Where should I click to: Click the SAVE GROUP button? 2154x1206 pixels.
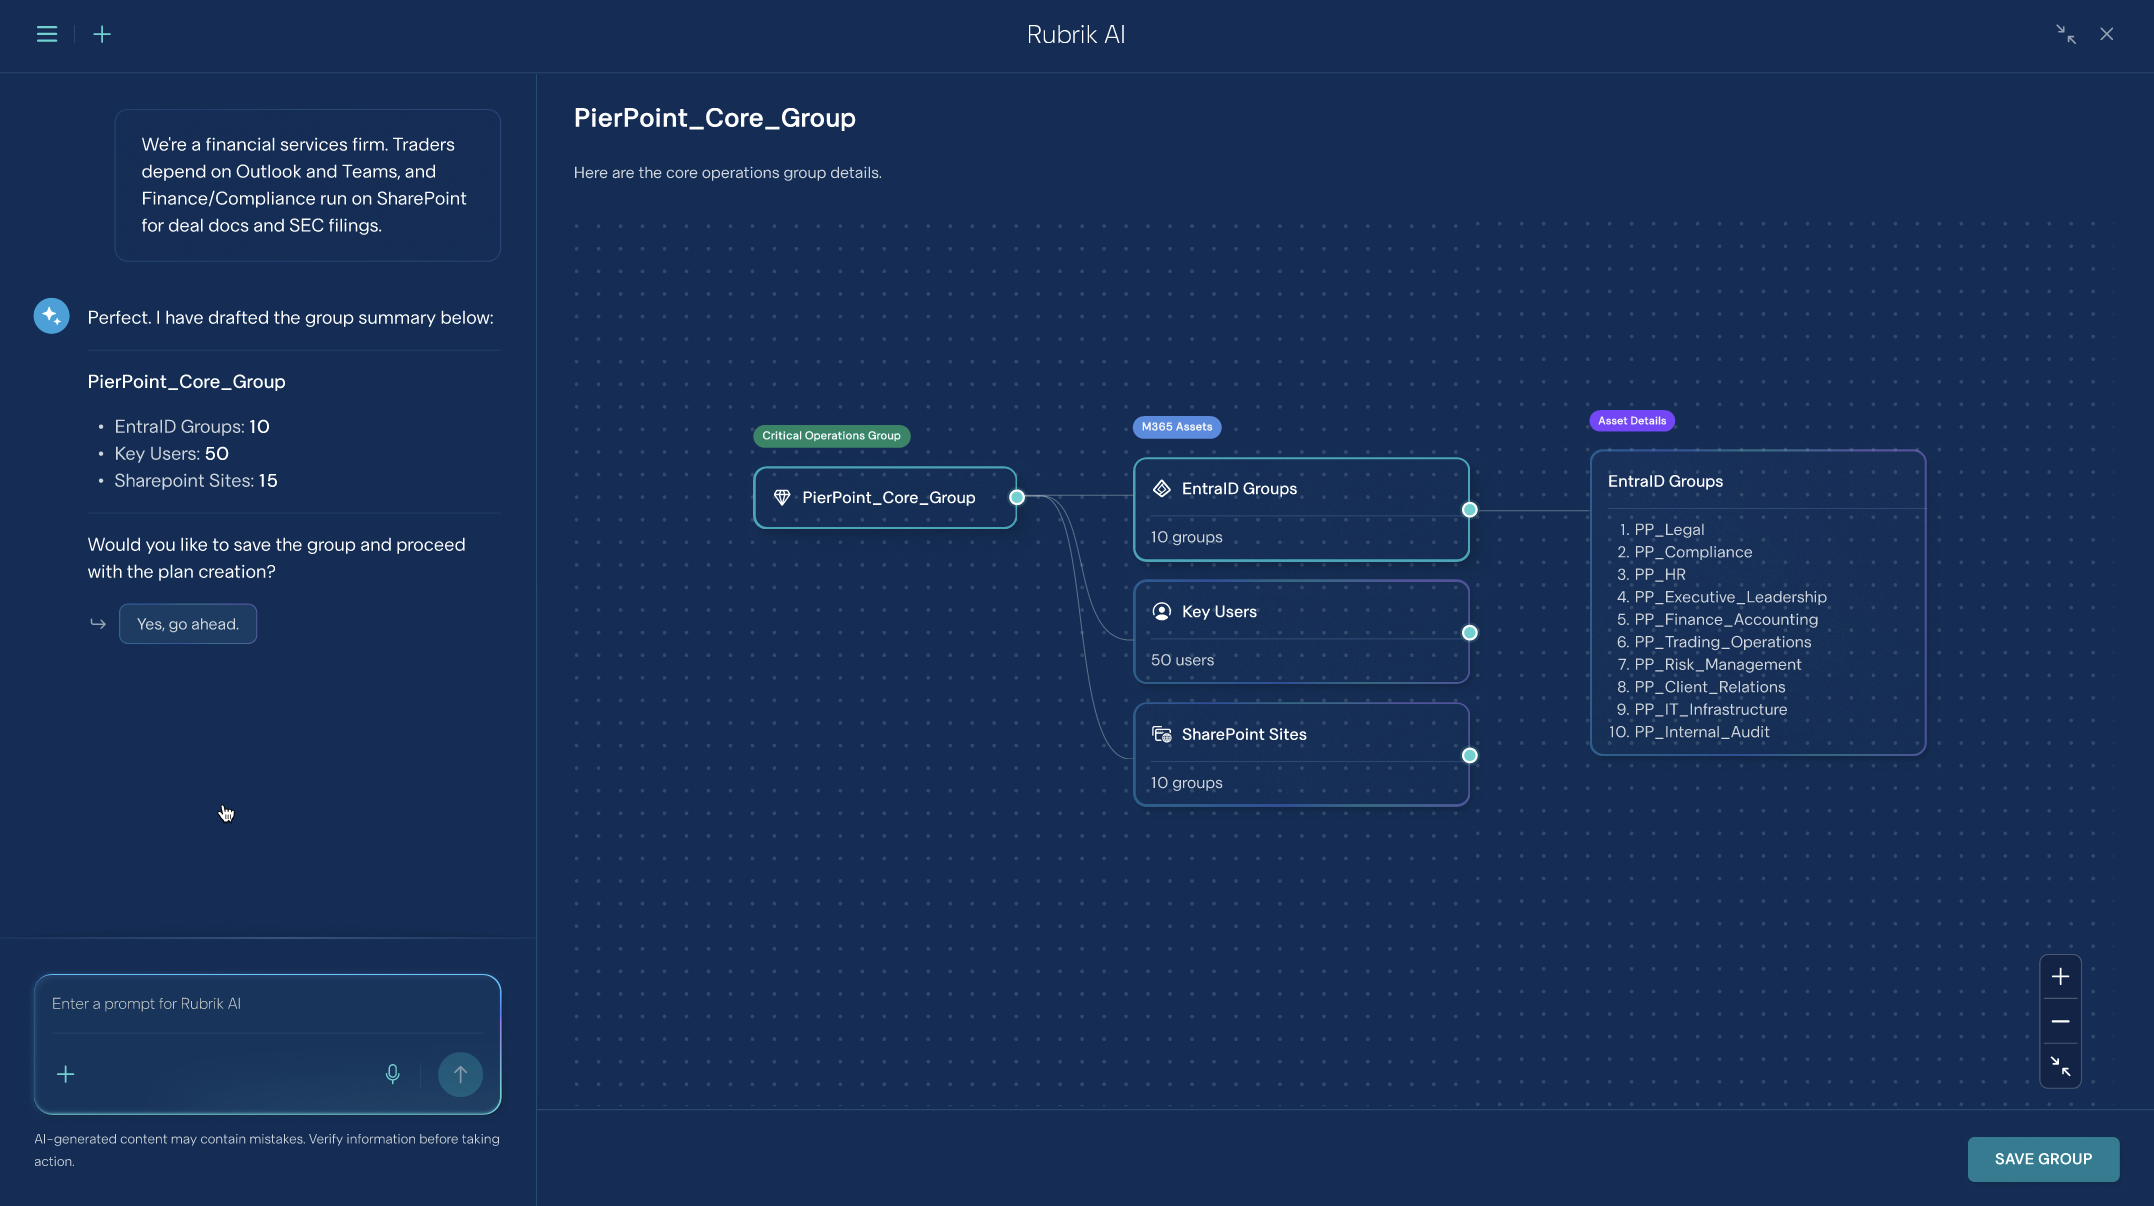(x=2043, y=1159)
